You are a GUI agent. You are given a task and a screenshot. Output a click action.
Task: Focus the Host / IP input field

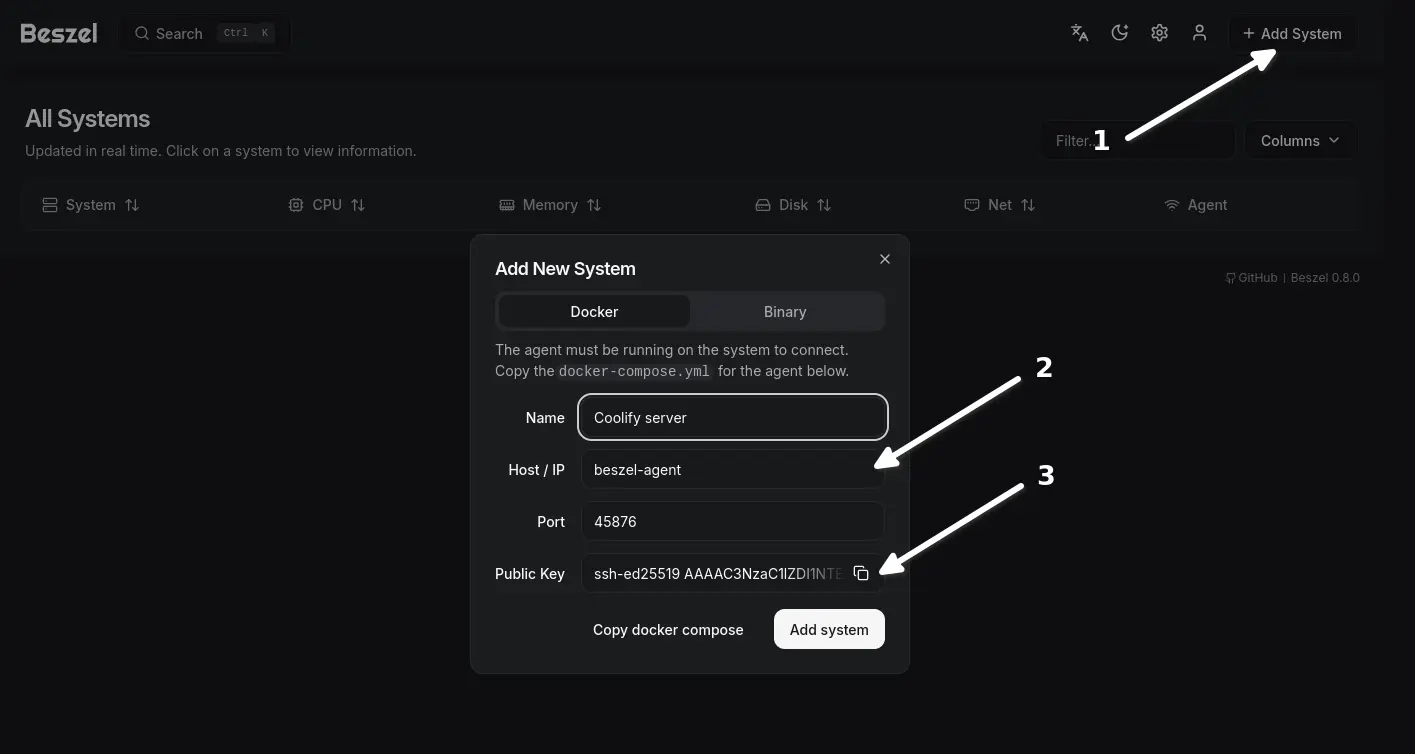tap(732, 469)
